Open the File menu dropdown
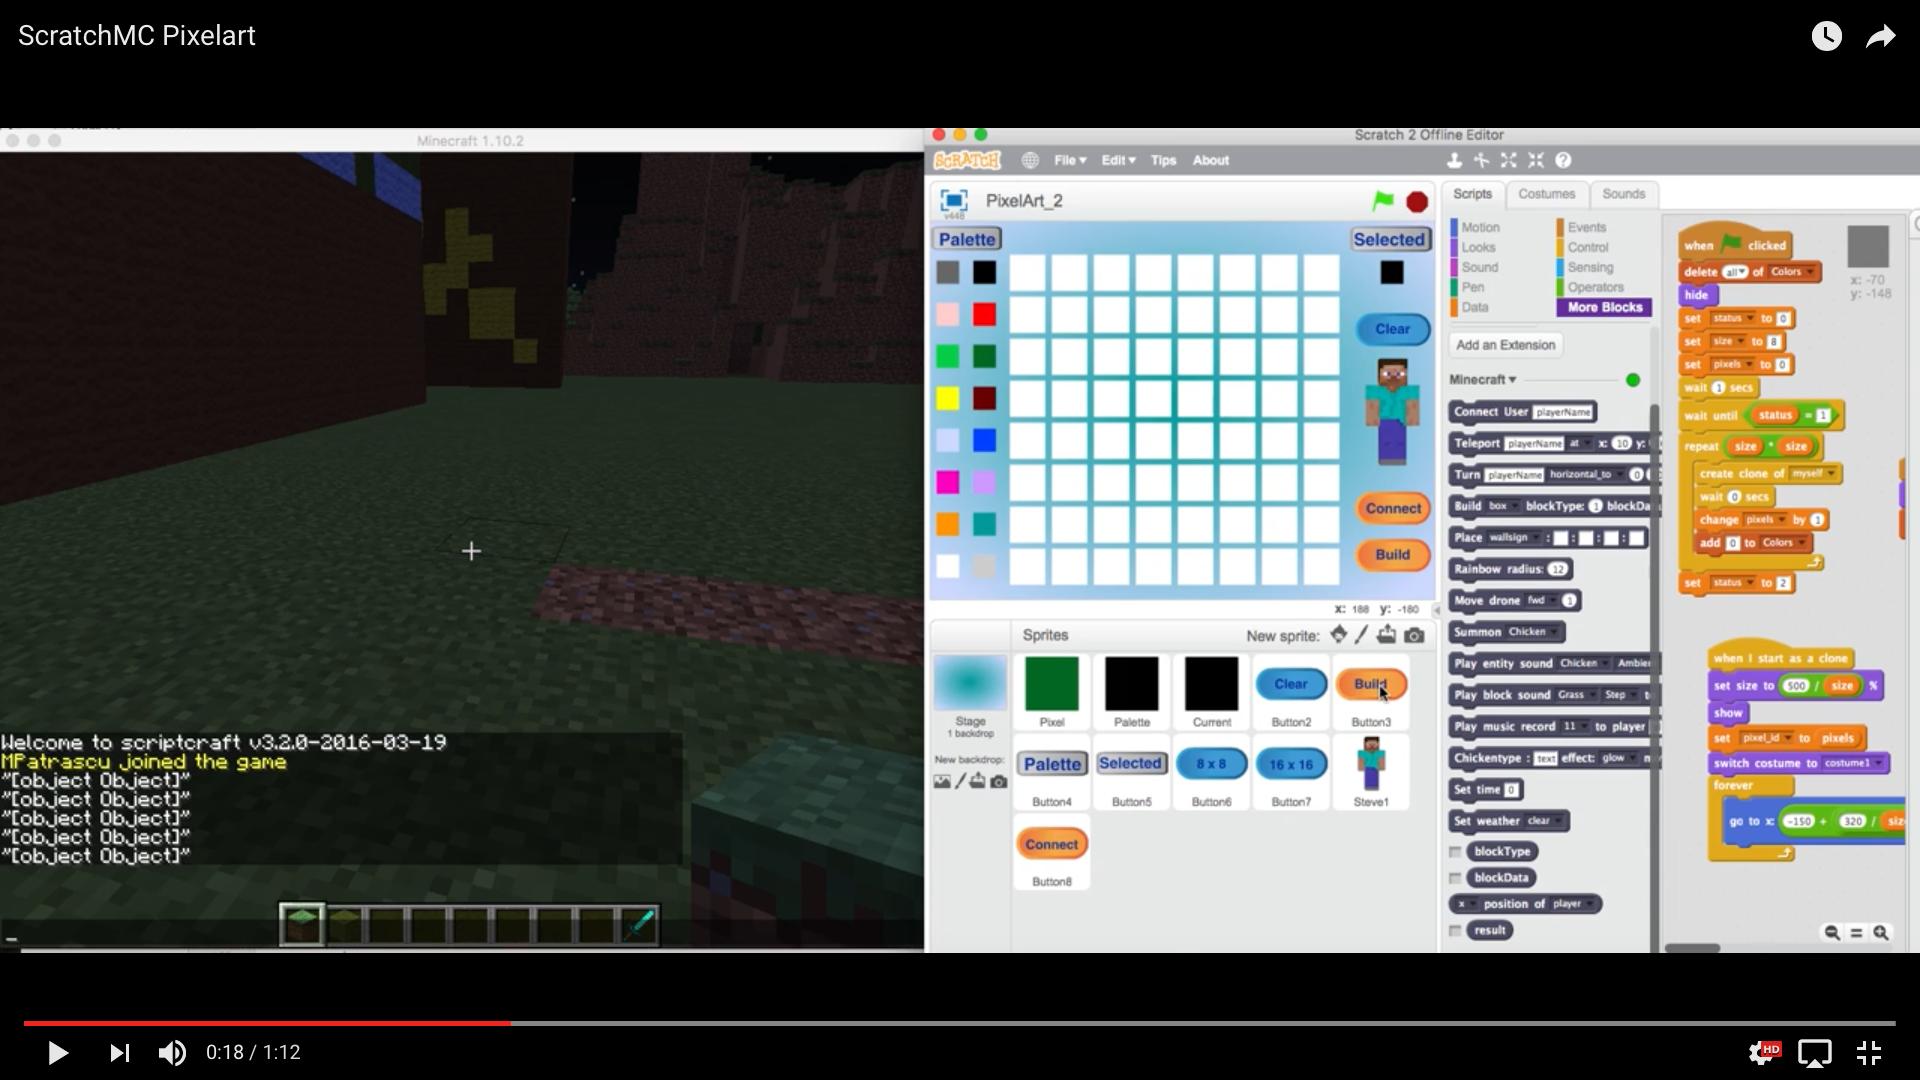 (1069, 160)
